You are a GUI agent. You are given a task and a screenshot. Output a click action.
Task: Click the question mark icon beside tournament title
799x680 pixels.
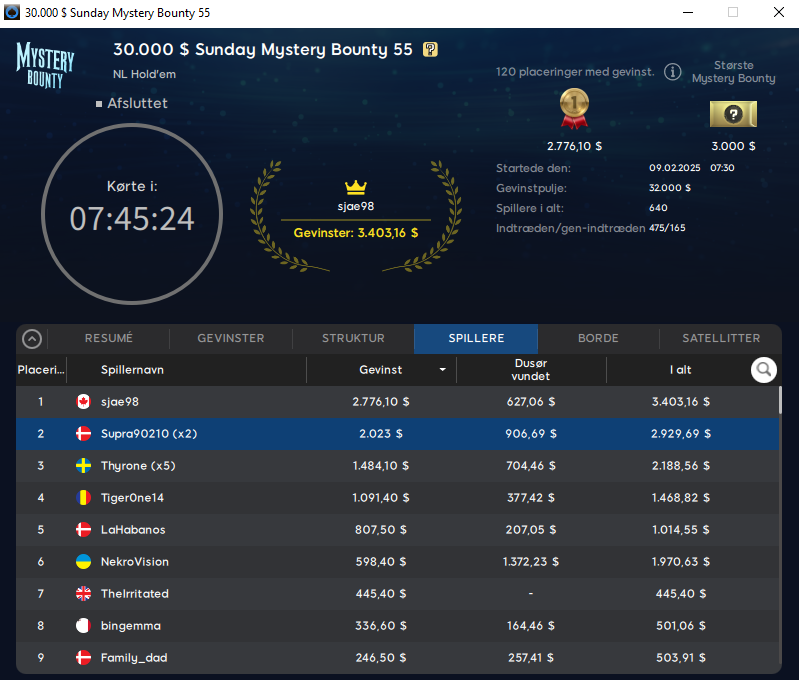[x=430, y=49]
